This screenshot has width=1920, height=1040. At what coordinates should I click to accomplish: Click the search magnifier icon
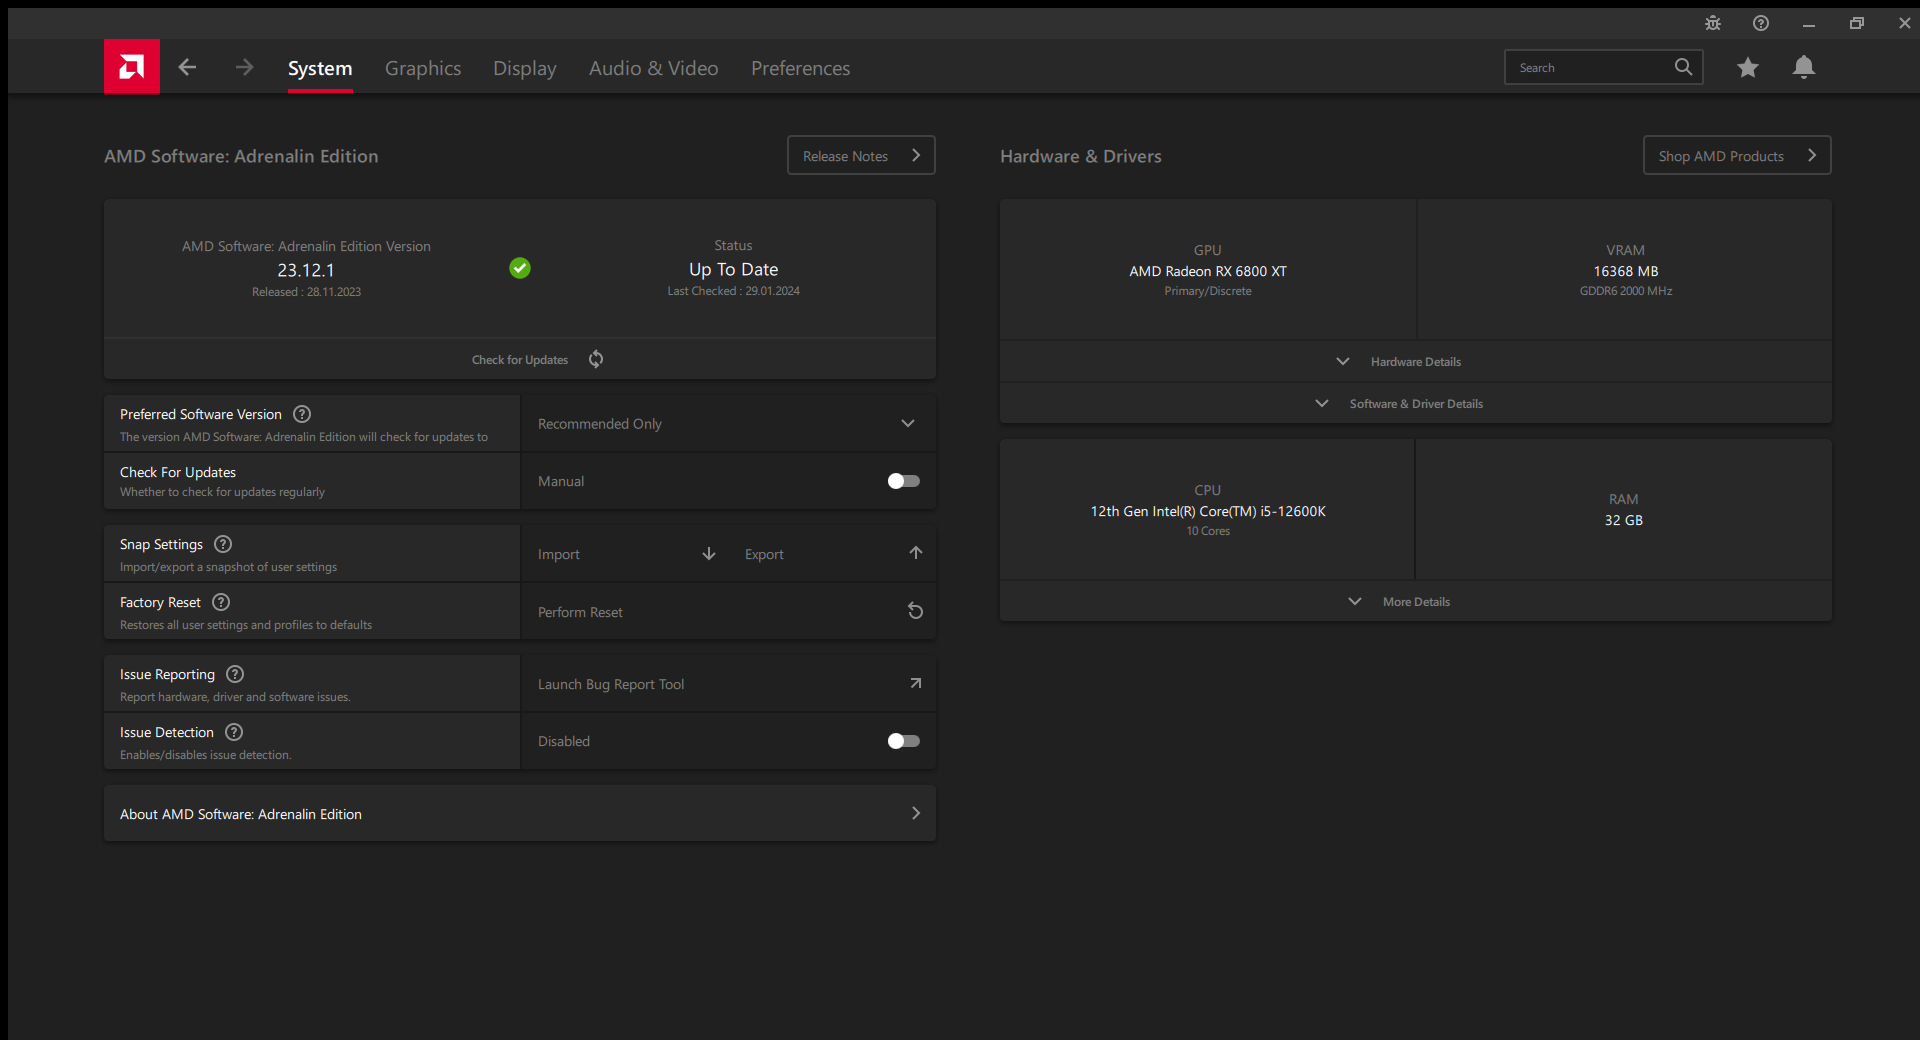[x=1683, y=67]
